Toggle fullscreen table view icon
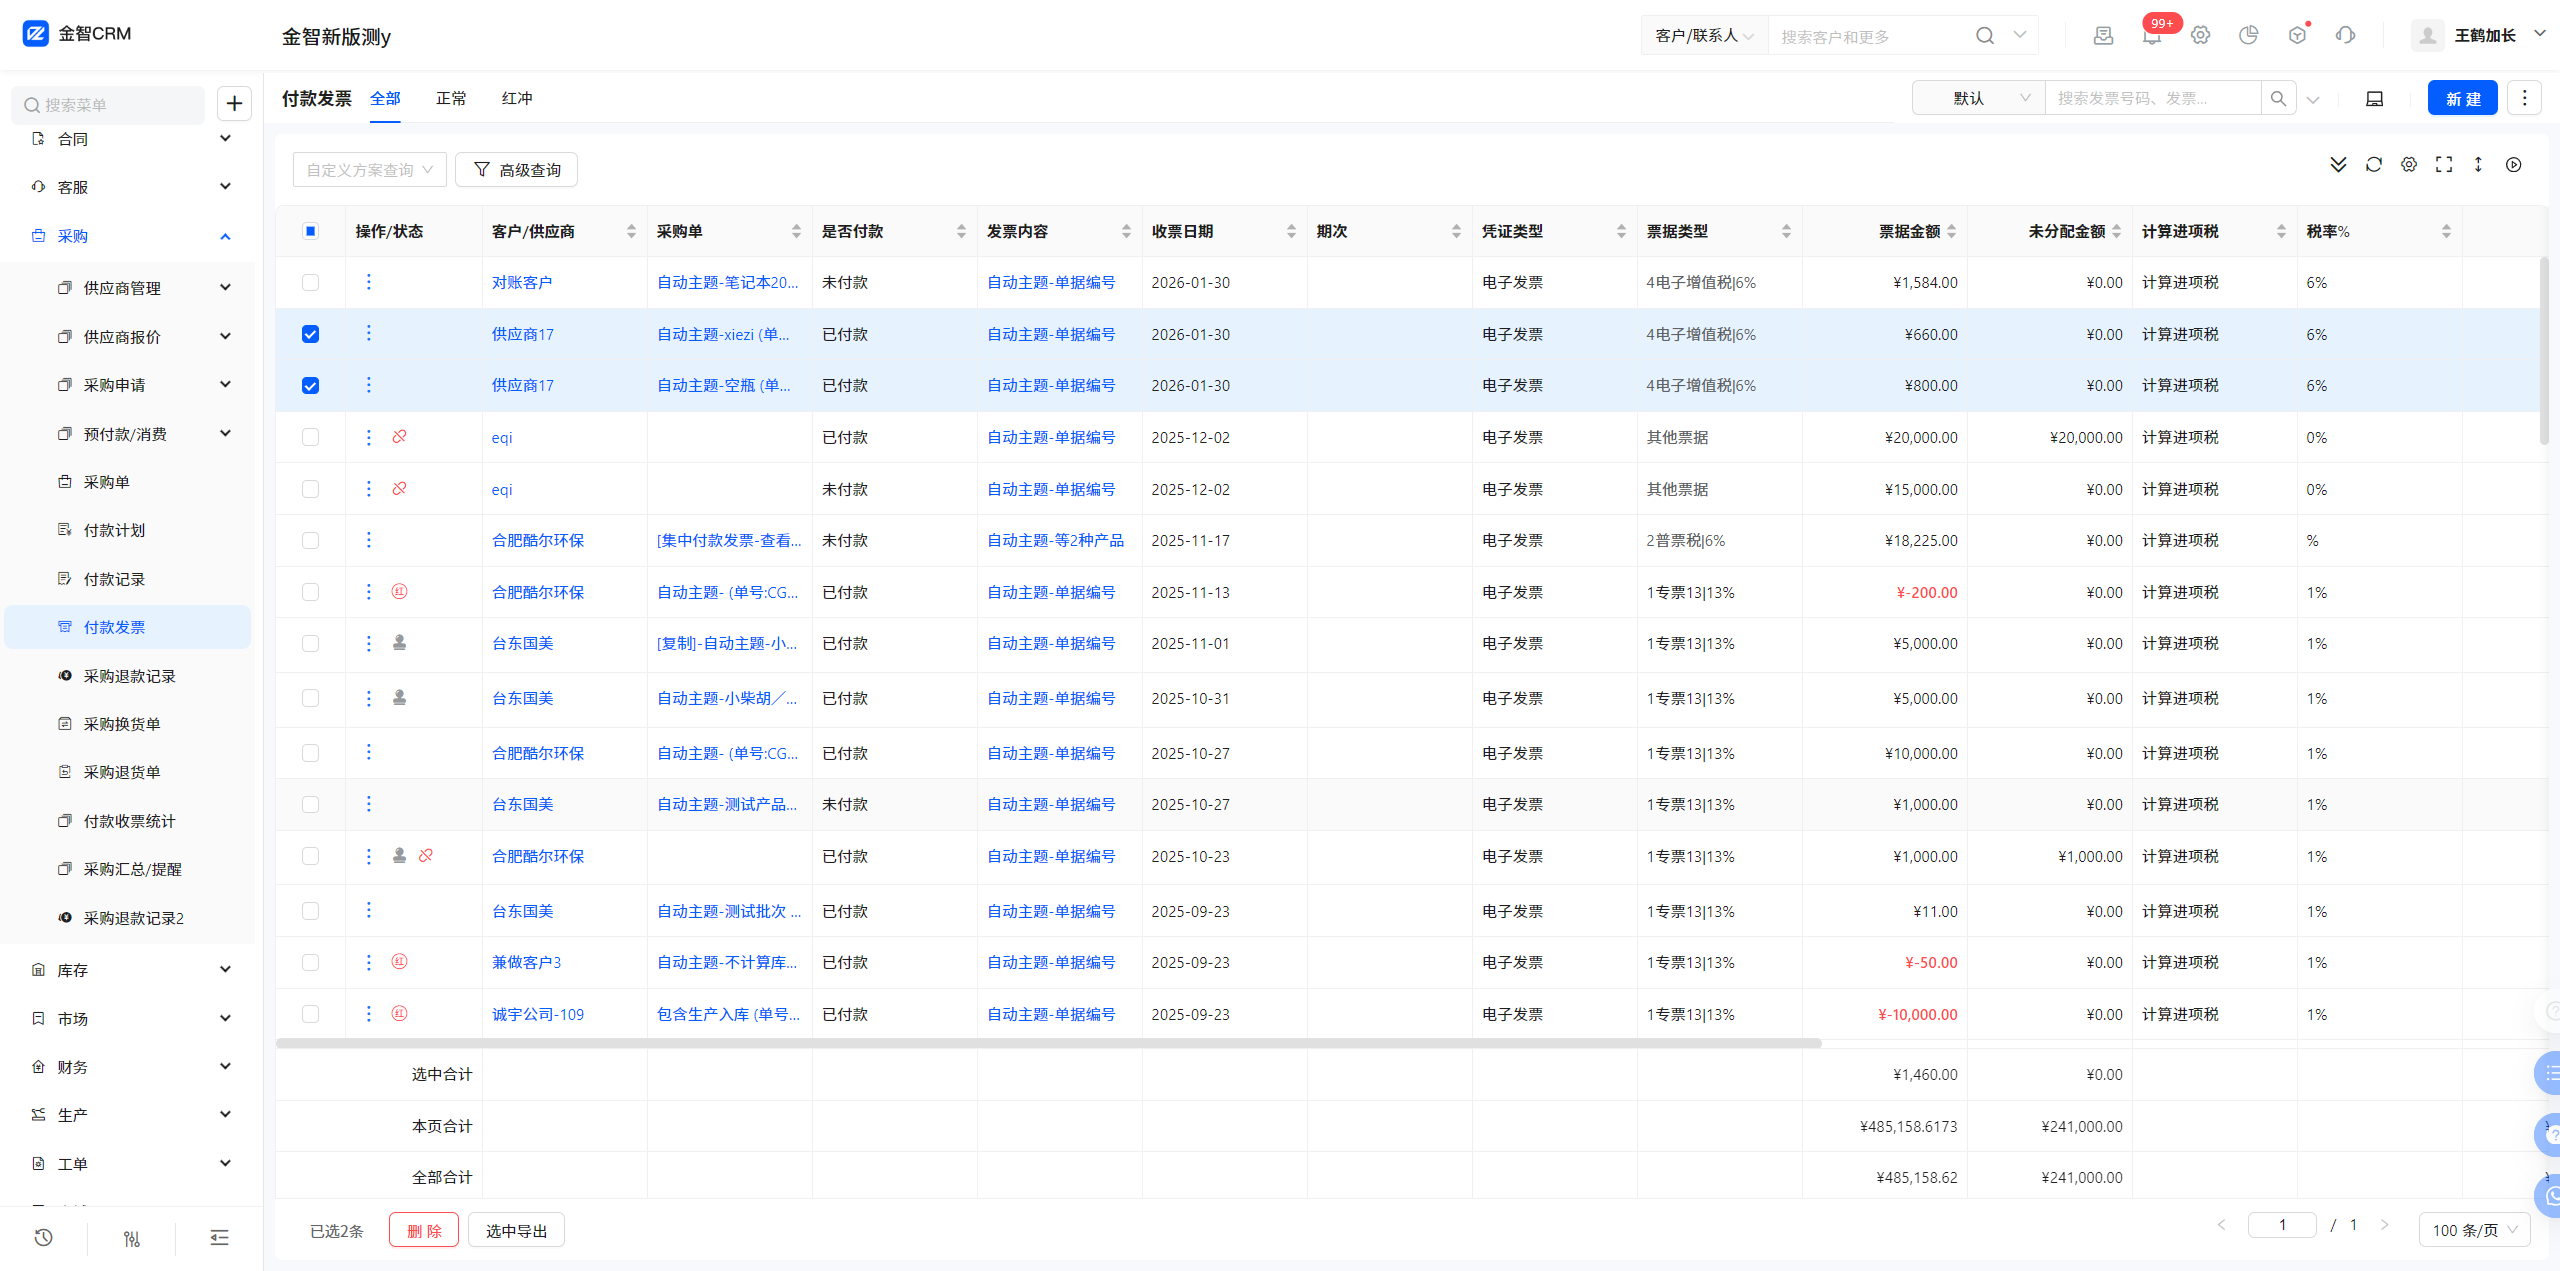The image size is (2560, 1271). [2444, 165]
